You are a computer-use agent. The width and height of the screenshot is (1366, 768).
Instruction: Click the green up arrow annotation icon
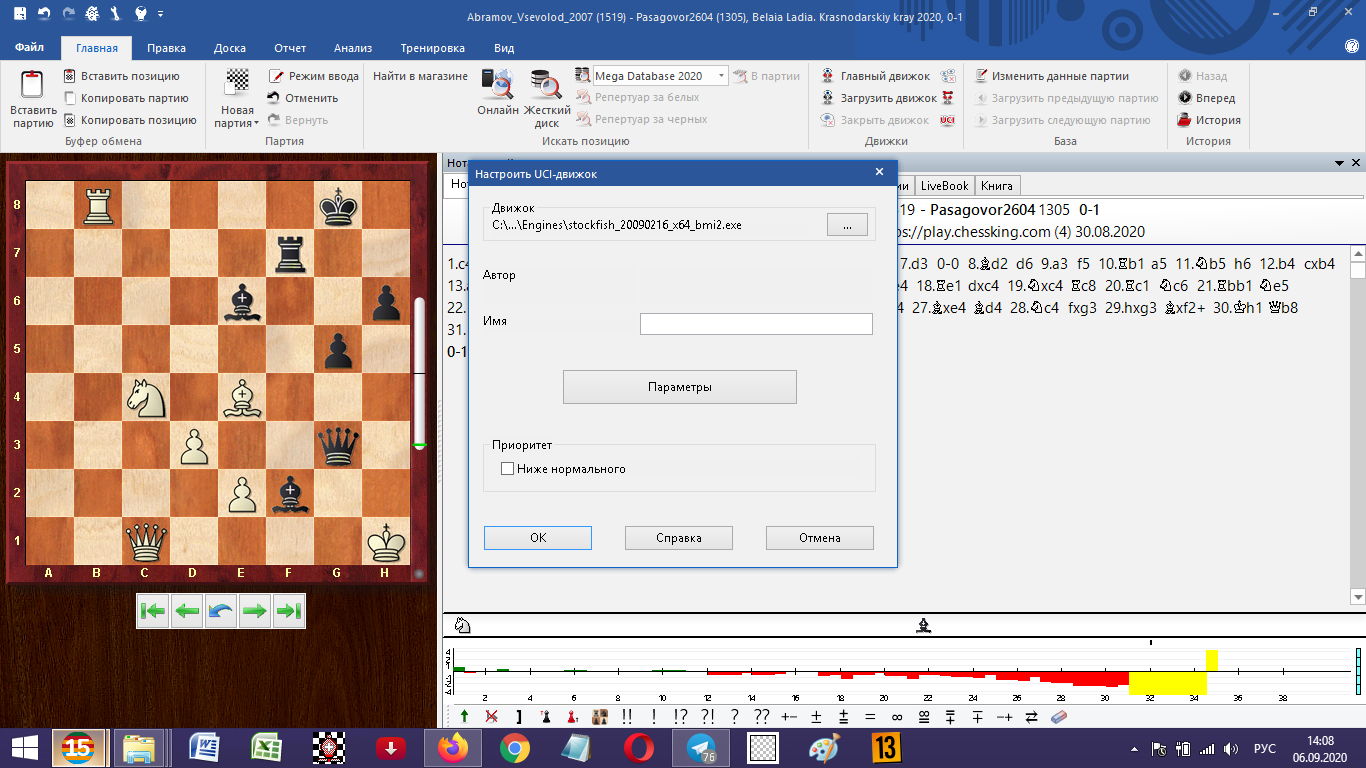[464, 716]
